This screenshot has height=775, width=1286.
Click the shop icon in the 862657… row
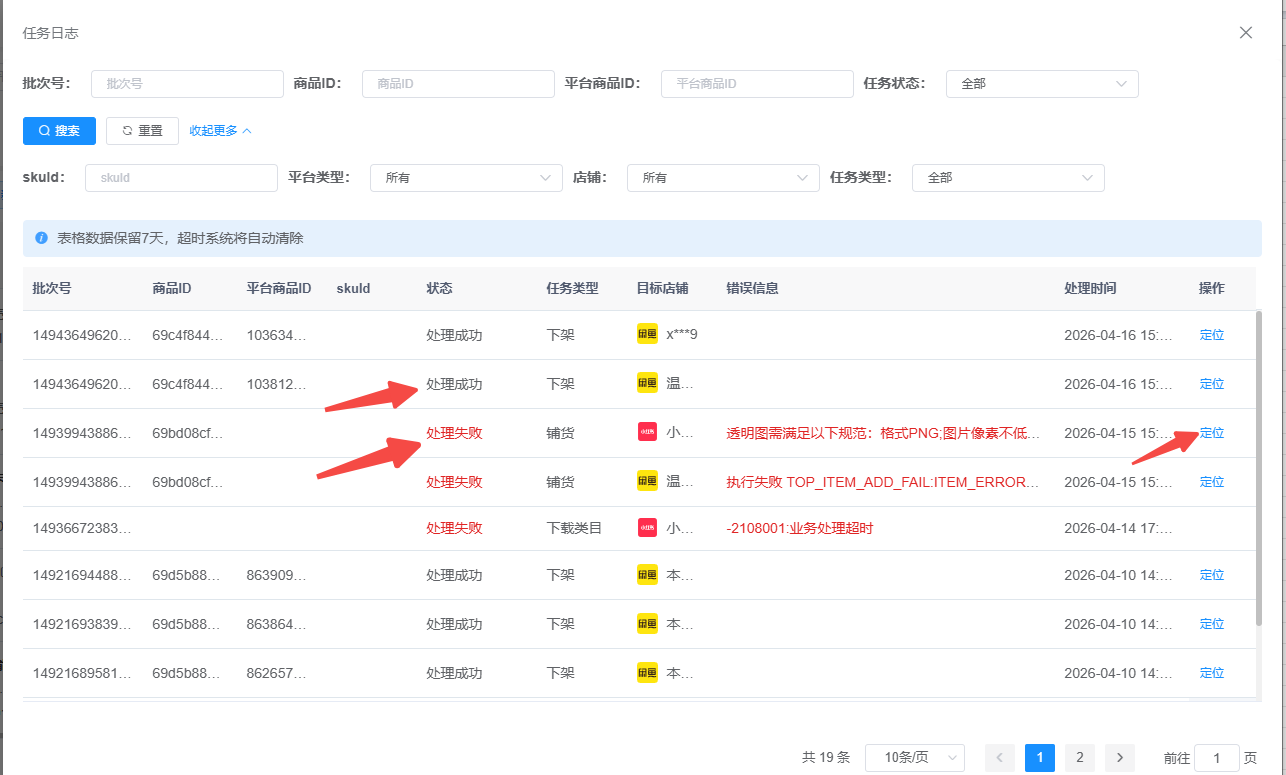(647, 672)
